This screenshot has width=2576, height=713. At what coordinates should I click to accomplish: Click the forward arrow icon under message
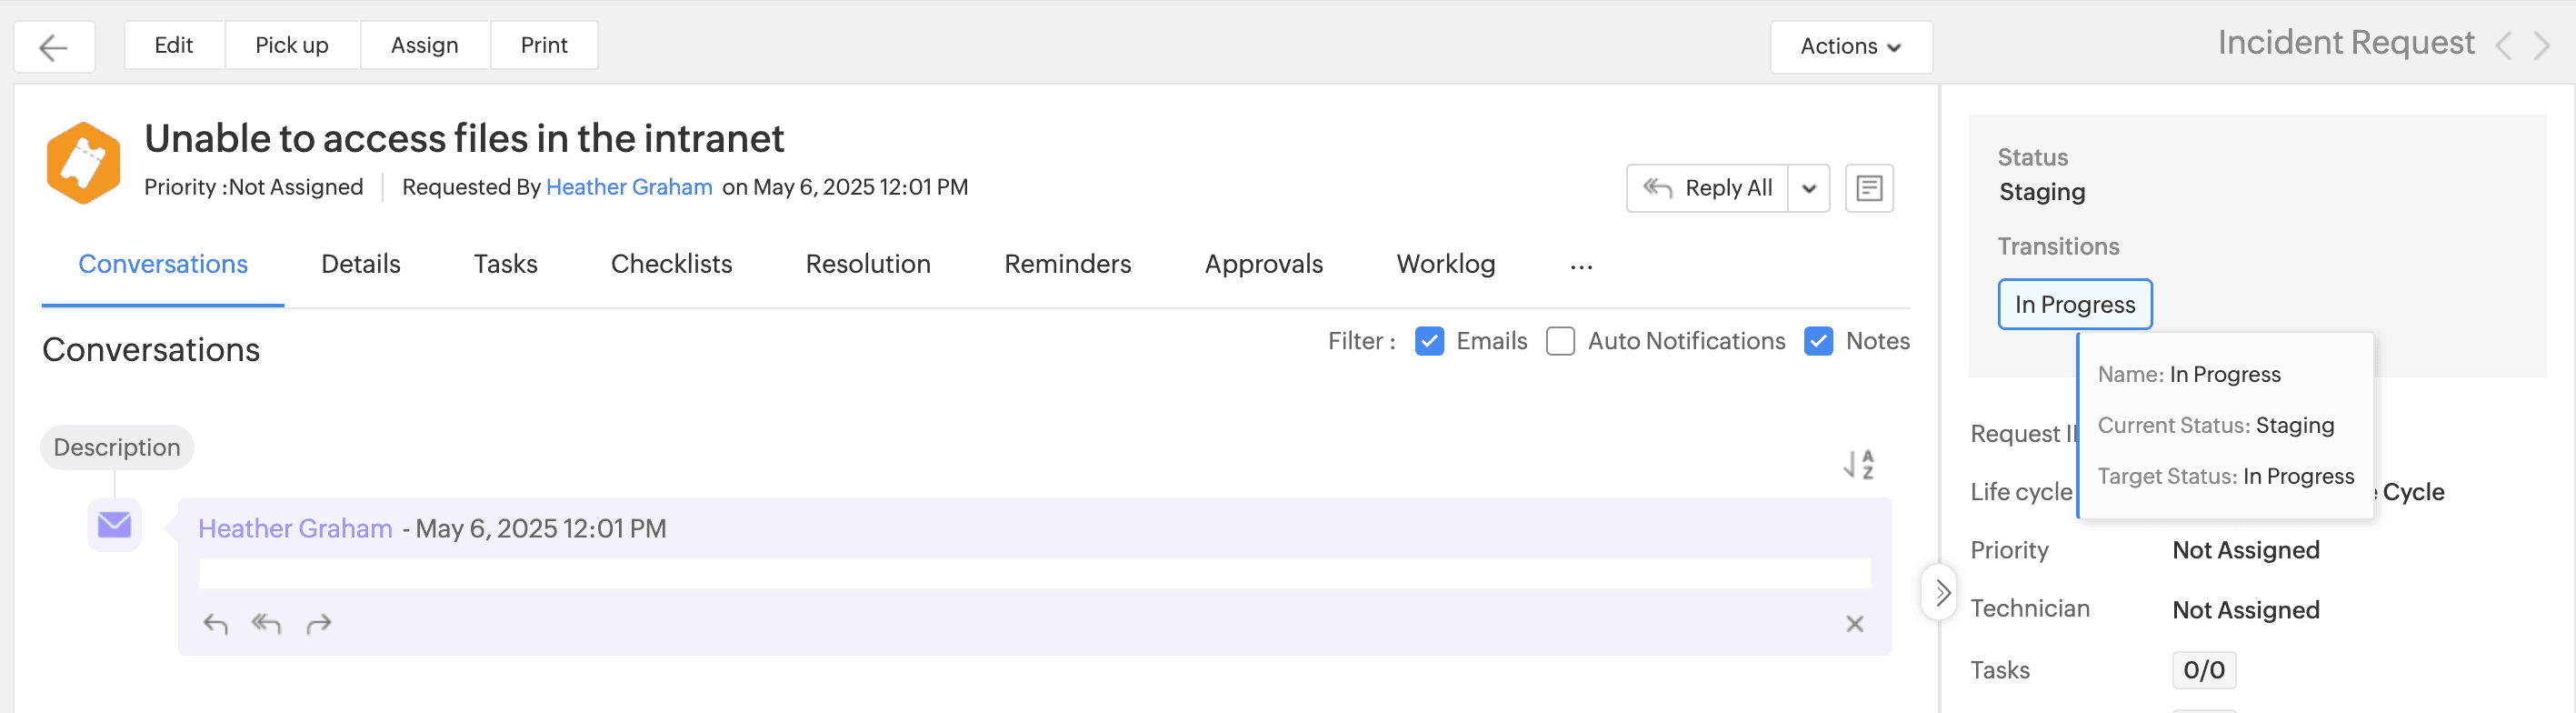click(319, 625)
